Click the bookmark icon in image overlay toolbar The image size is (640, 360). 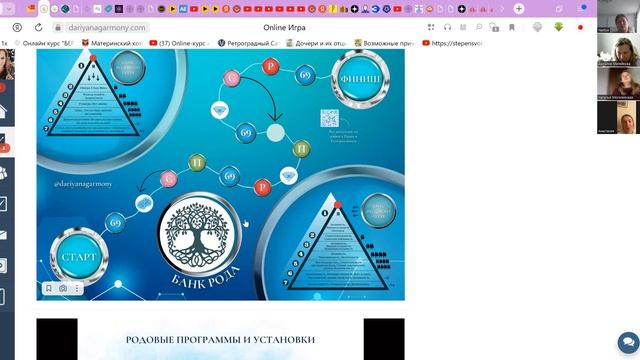[x=49, y=289]
